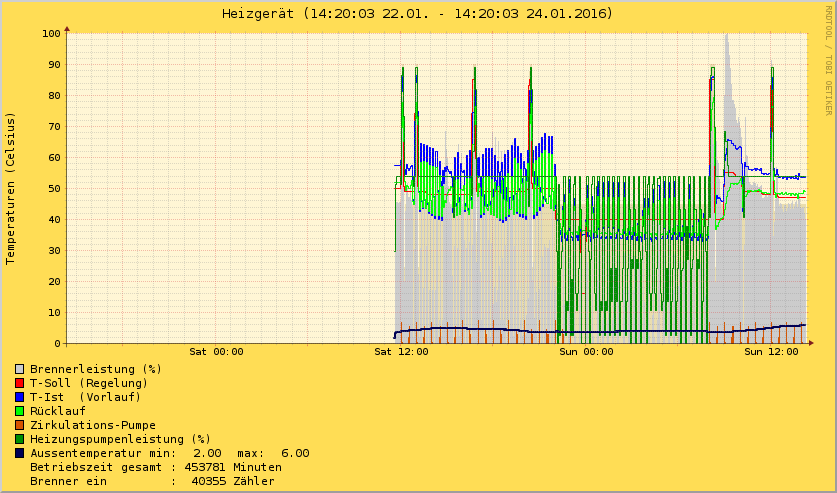Click the 'Sun 12:00' x-axis label
Image resolution: width=837 pixels, height=493 pixels.
pyautogui.click(x=771, y=352)
